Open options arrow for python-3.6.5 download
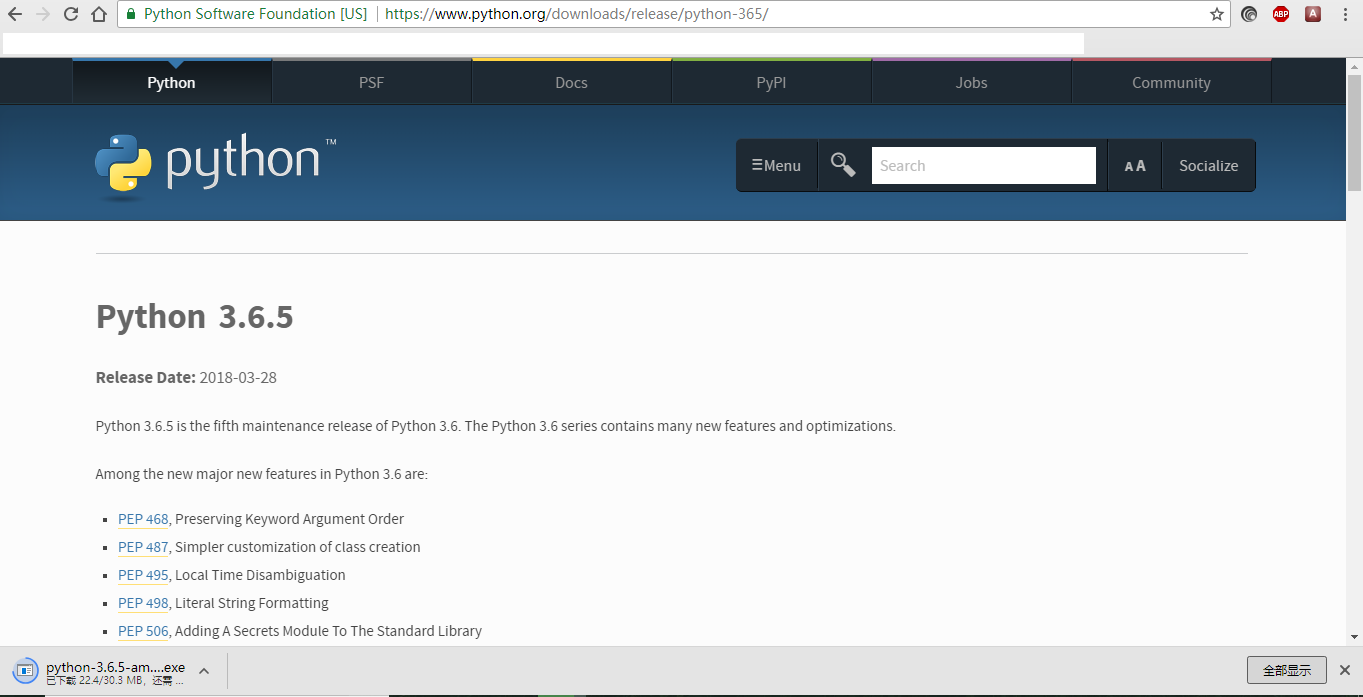Viewport: 1363px width, 697px height. [x=203, y=670]
